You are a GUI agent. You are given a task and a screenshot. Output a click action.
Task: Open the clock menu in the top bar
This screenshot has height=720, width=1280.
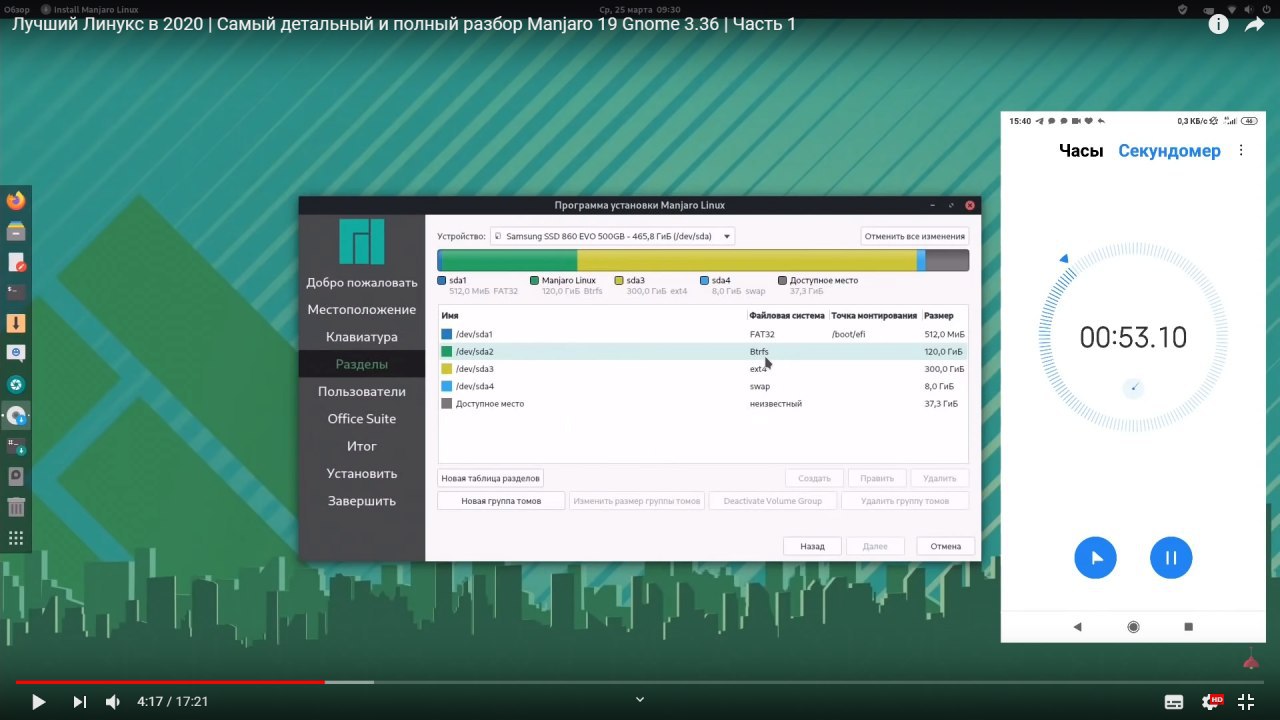click(640, 9)
